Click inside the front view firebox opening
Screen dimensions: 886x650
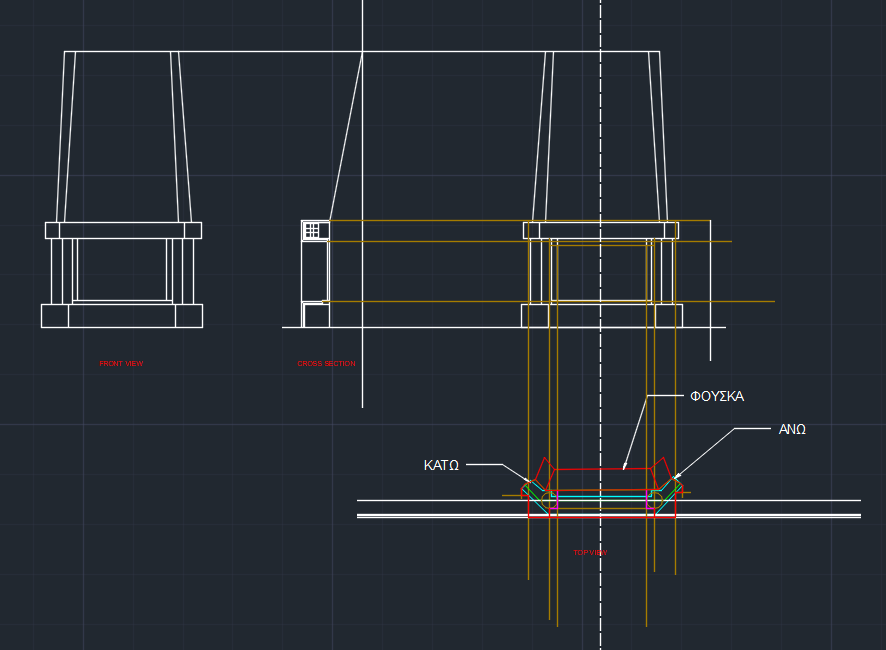tap(122, 268)
